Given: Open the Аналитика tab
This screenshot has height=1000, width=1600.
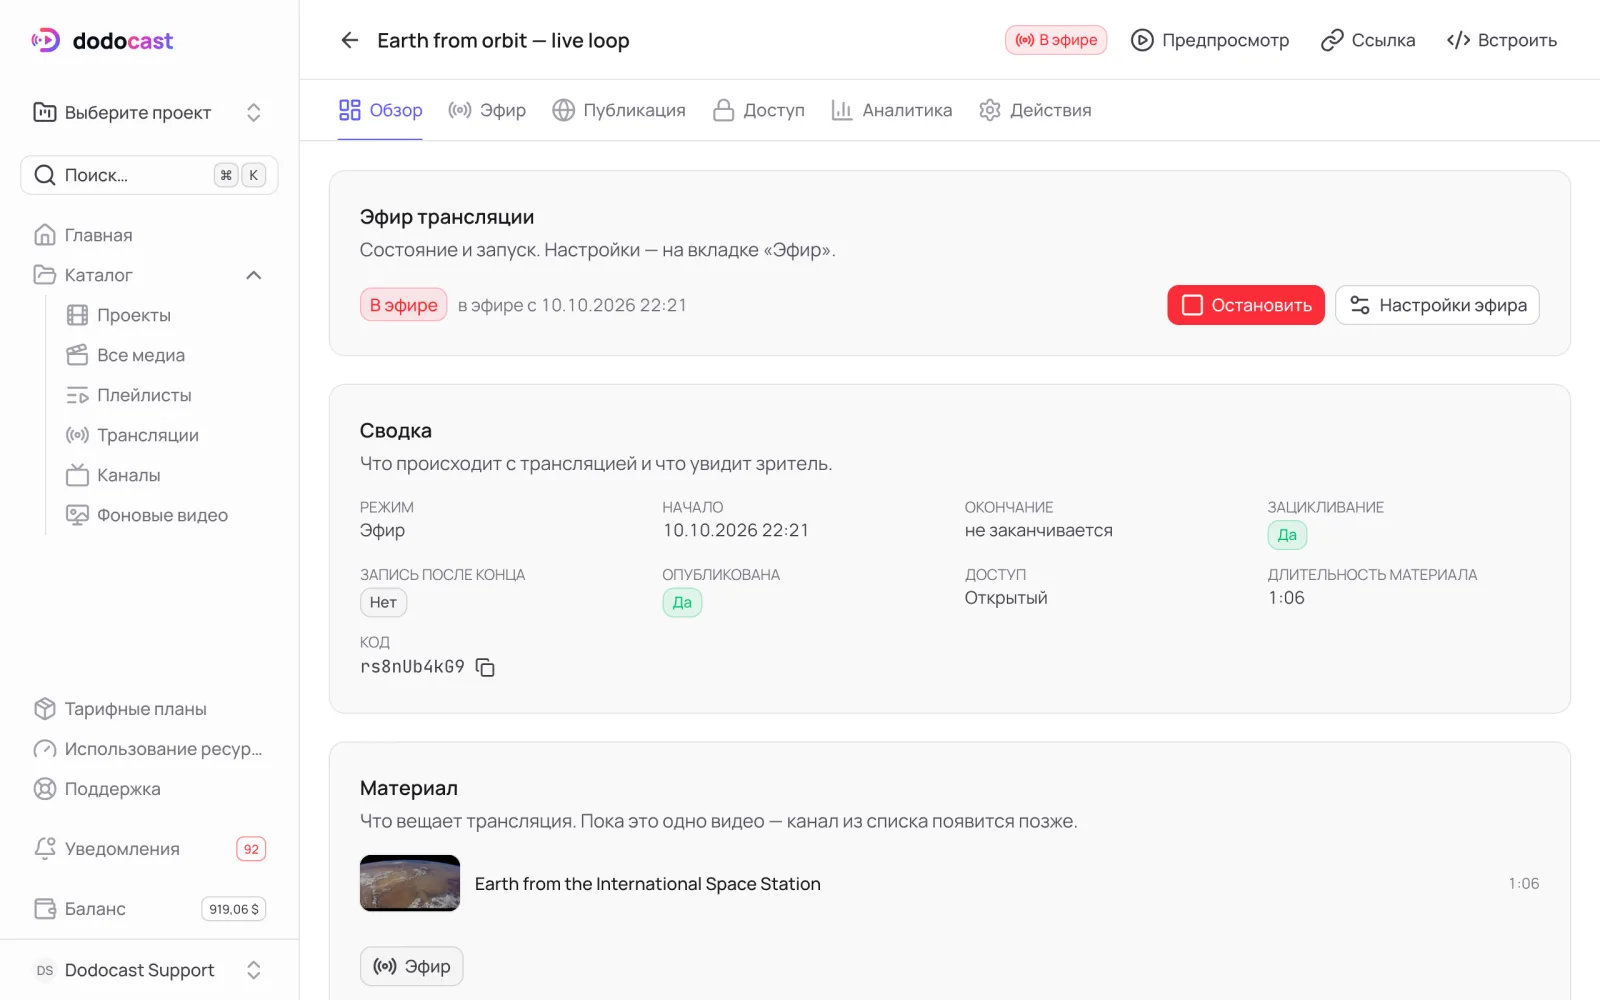Looking at the screenshot, I should tap(891, 110).
